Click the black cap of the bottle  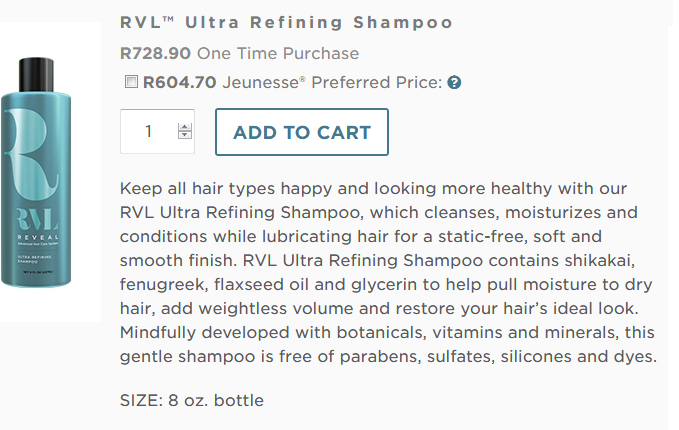(36, 74)
